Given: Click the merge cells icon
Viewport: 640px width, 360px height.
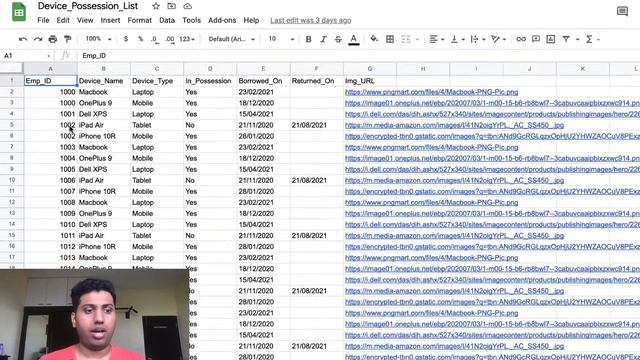Looking at the screenshot, I should coord(405,39).
